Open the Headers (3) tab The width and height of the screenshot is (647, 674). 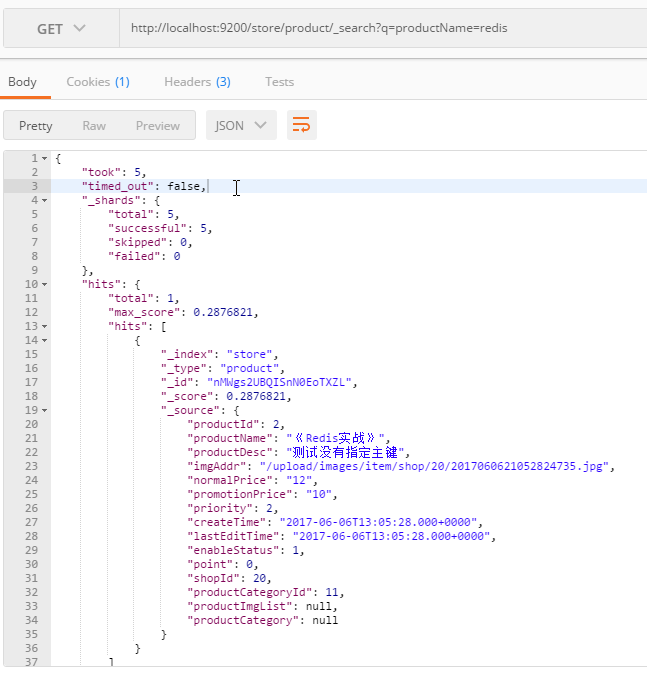197,82
